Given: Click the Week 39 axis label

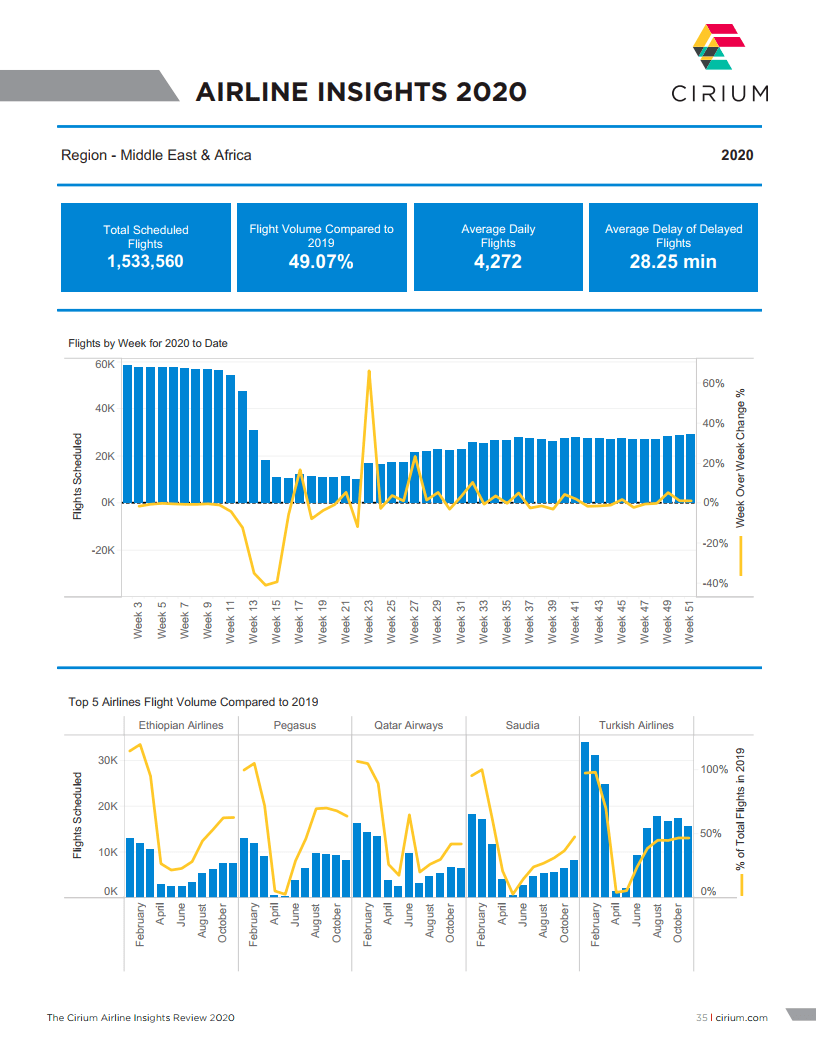Looking at the screenshot, I should pyautogui.click(x=552, y=622).
